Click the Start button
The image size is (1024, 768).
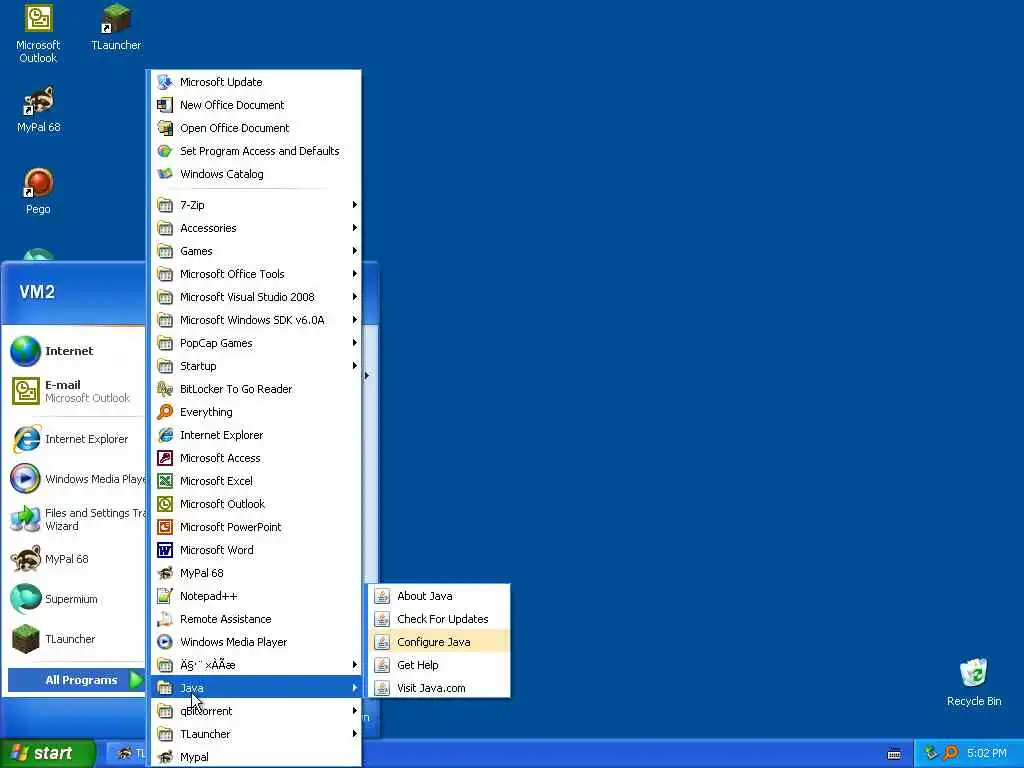(x=47, y=753)
